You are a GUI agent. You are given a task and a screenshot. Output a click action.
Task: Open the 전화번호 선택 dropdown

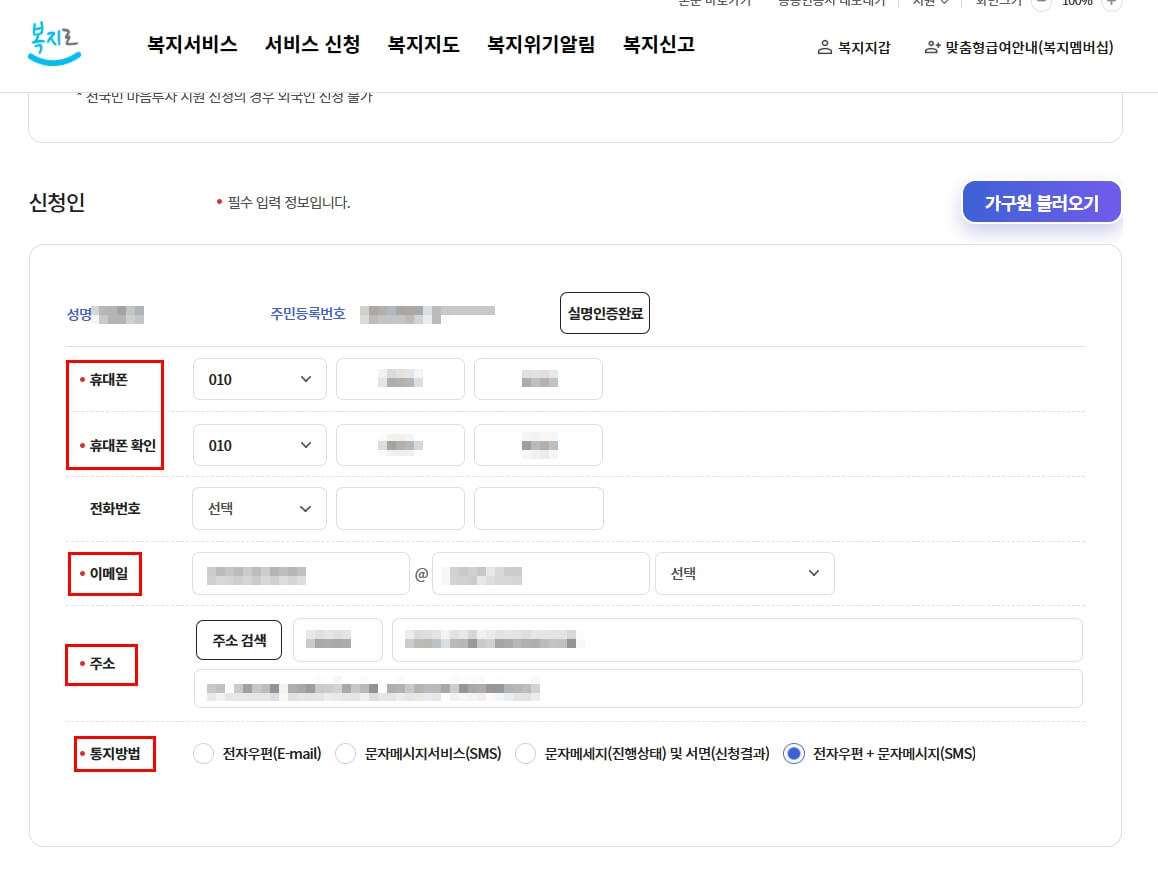coord(259,508)
